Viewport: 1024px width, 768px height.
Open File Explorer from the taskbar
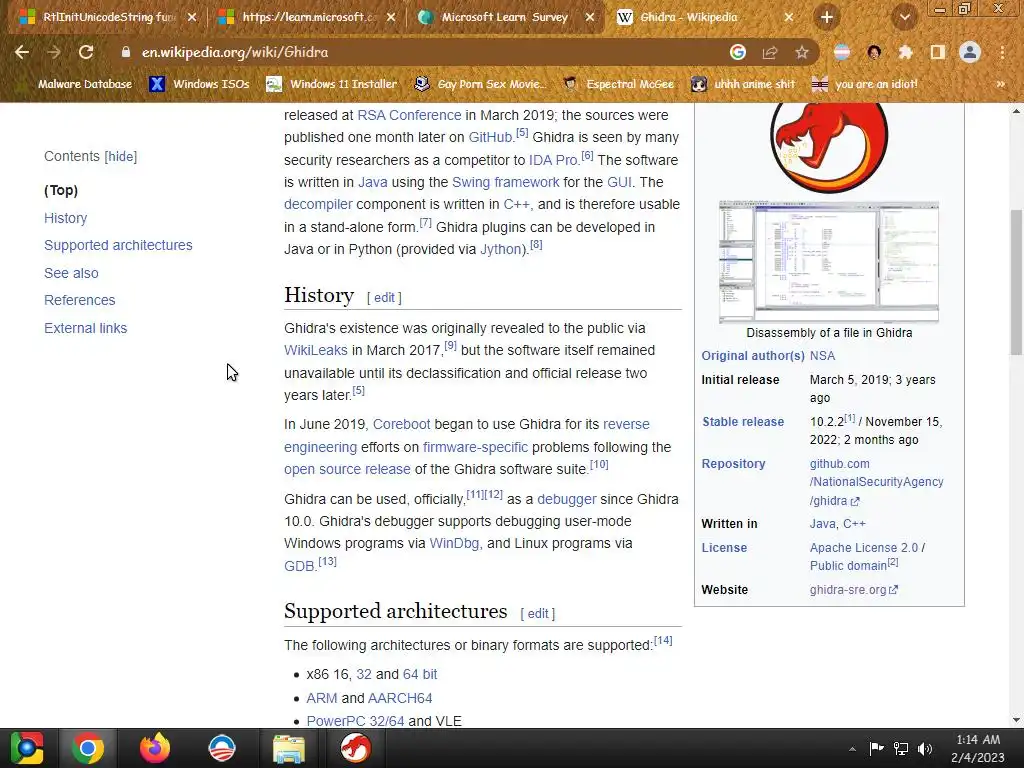(x=288, y=748)
